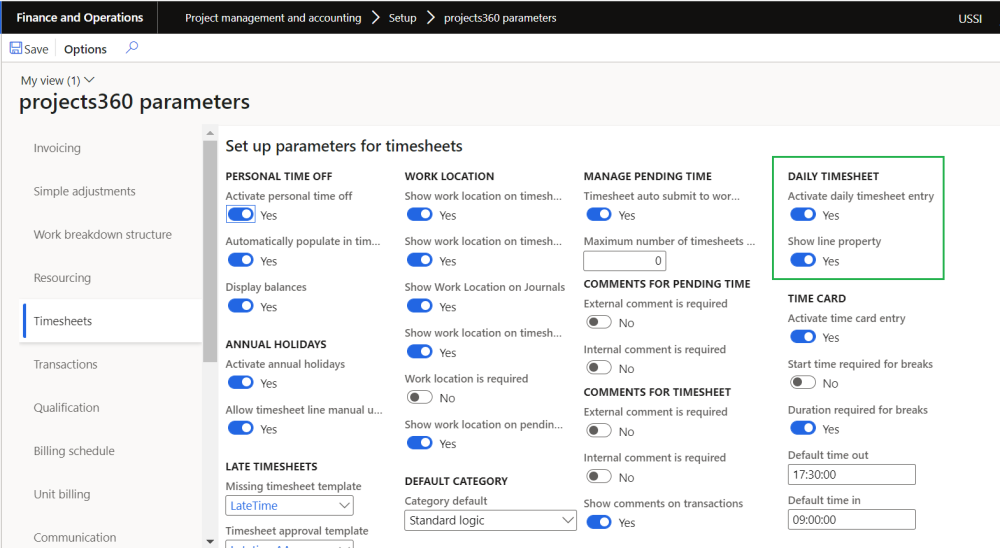Click the Save disk icon
Screen dimensions: 1000x548
[16, 48]
